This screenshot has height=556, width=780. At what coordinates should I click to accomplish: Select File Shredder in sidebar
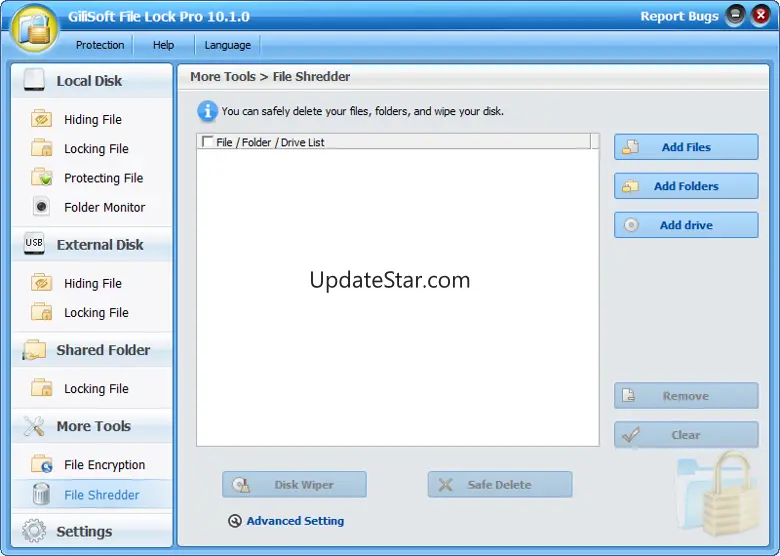92,495
